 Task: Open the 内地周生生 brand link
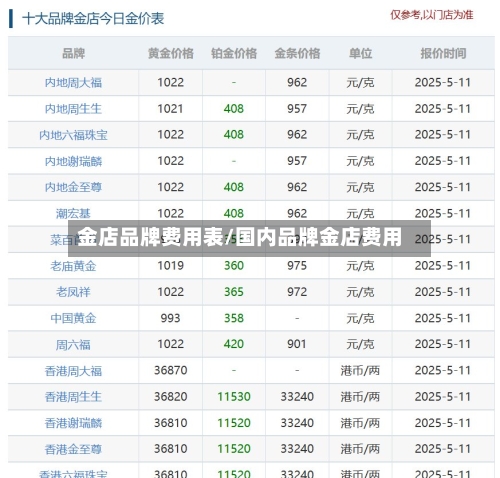(73, 109)
